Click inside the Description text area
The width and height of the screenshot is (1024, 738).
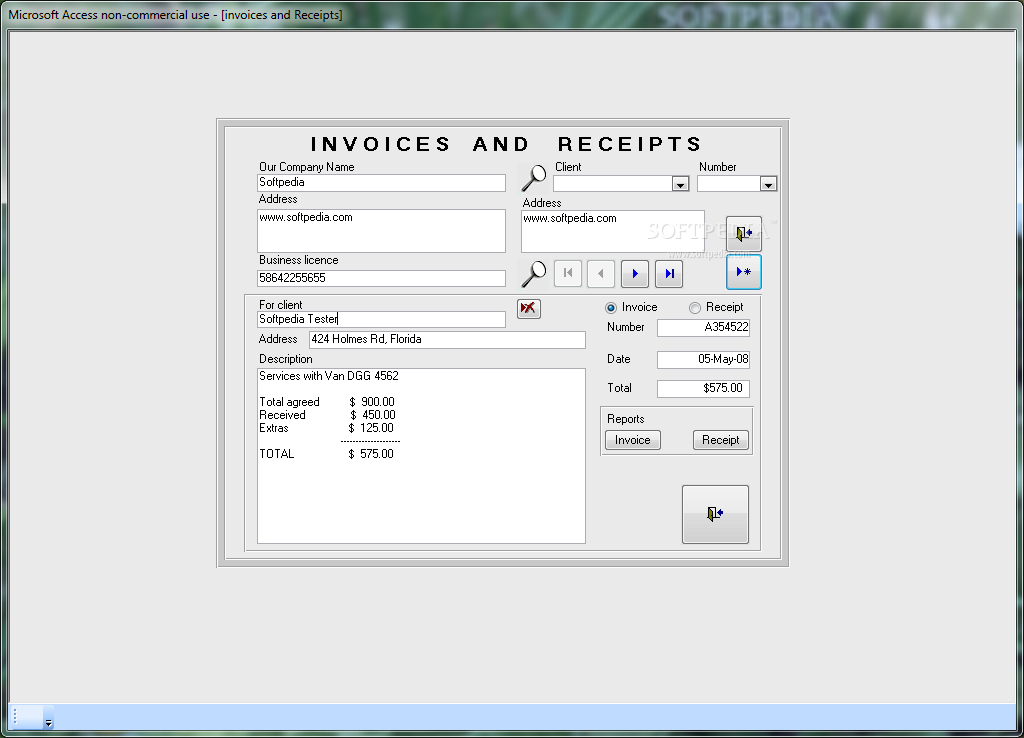click(421, 456)
